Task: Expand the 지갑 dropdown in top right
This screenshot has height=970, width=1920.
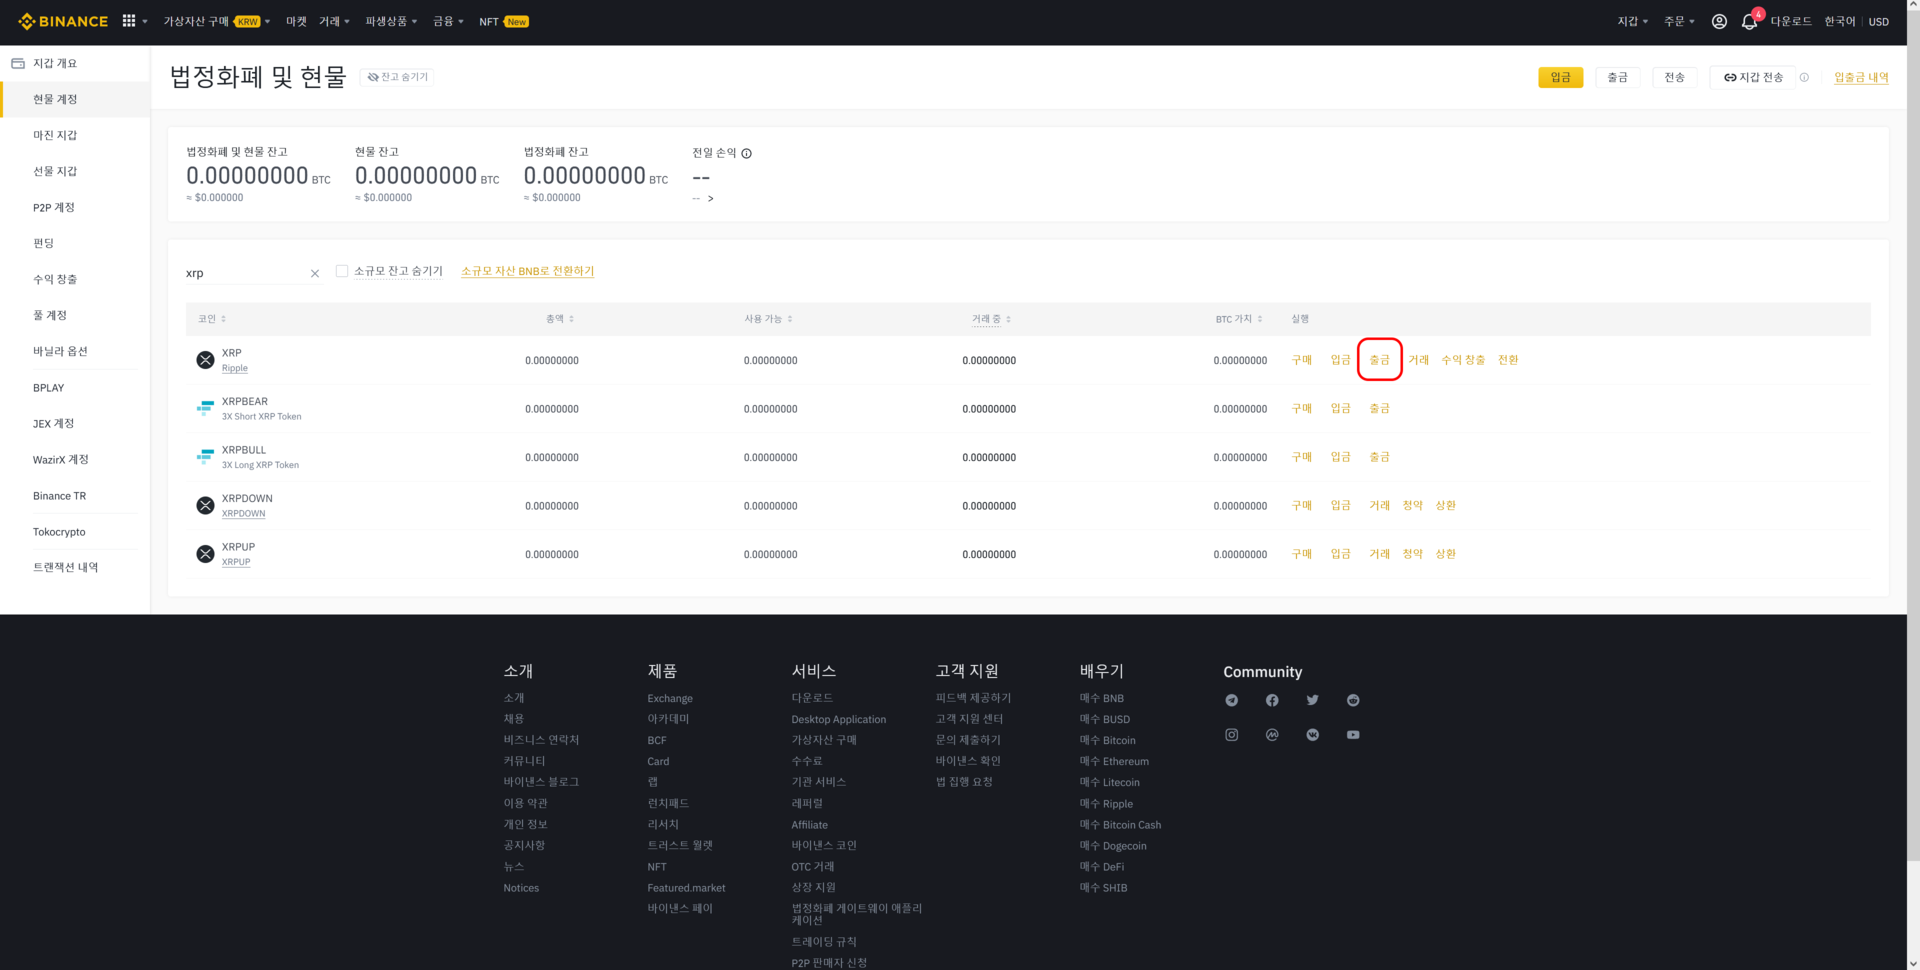Action: tap(1633, 21)
